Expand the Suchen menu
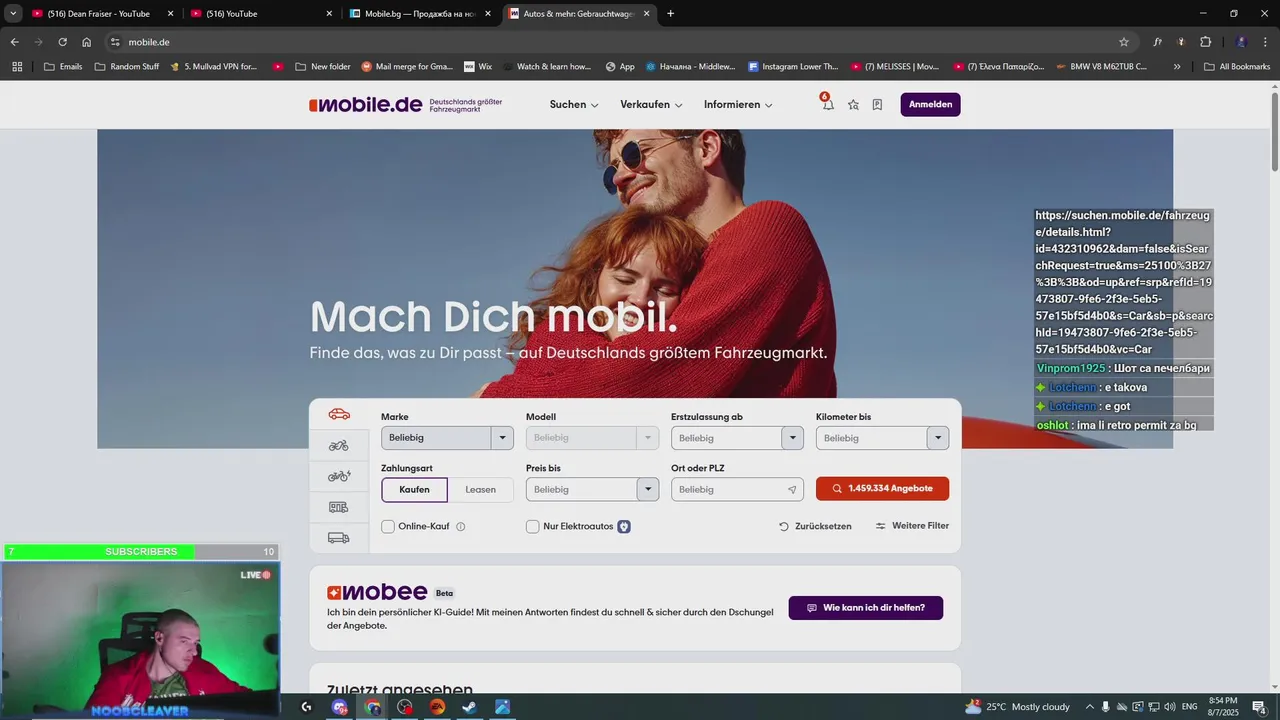Viewport: 1280px width, 720px height. (x=574, y=104)
